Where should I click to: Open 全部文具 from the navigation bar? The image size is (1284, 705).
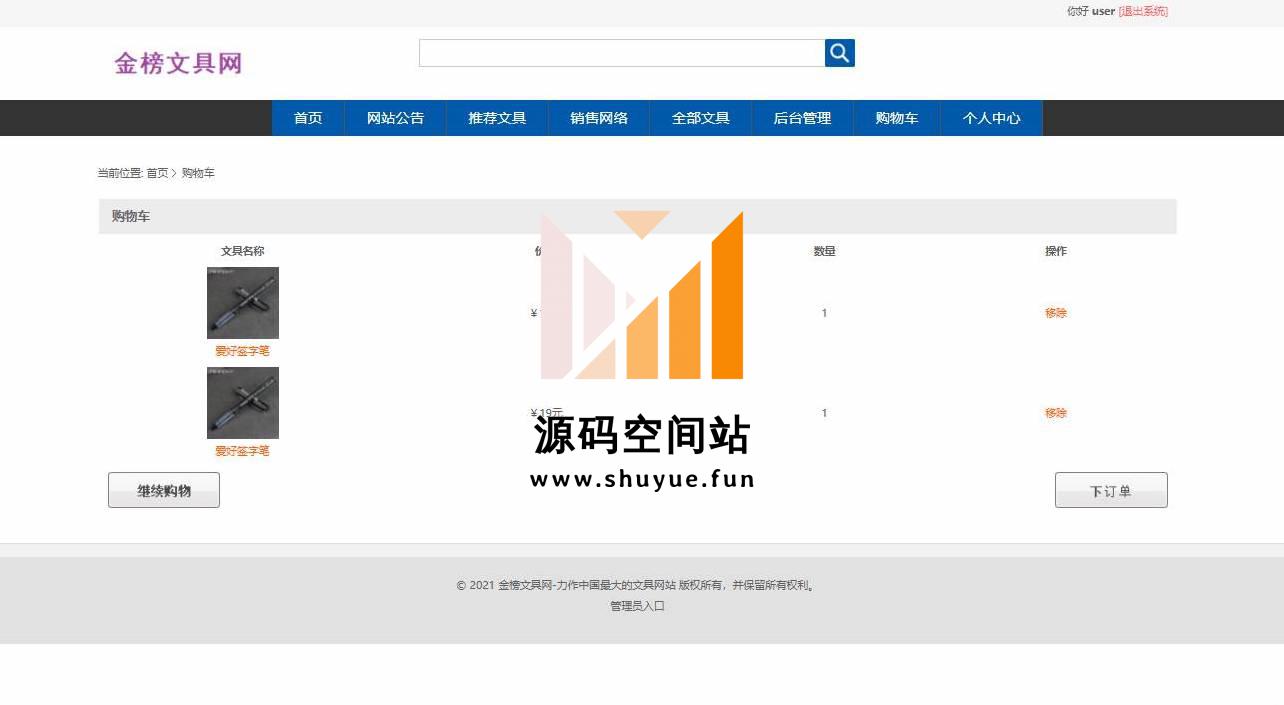(700, 118)
